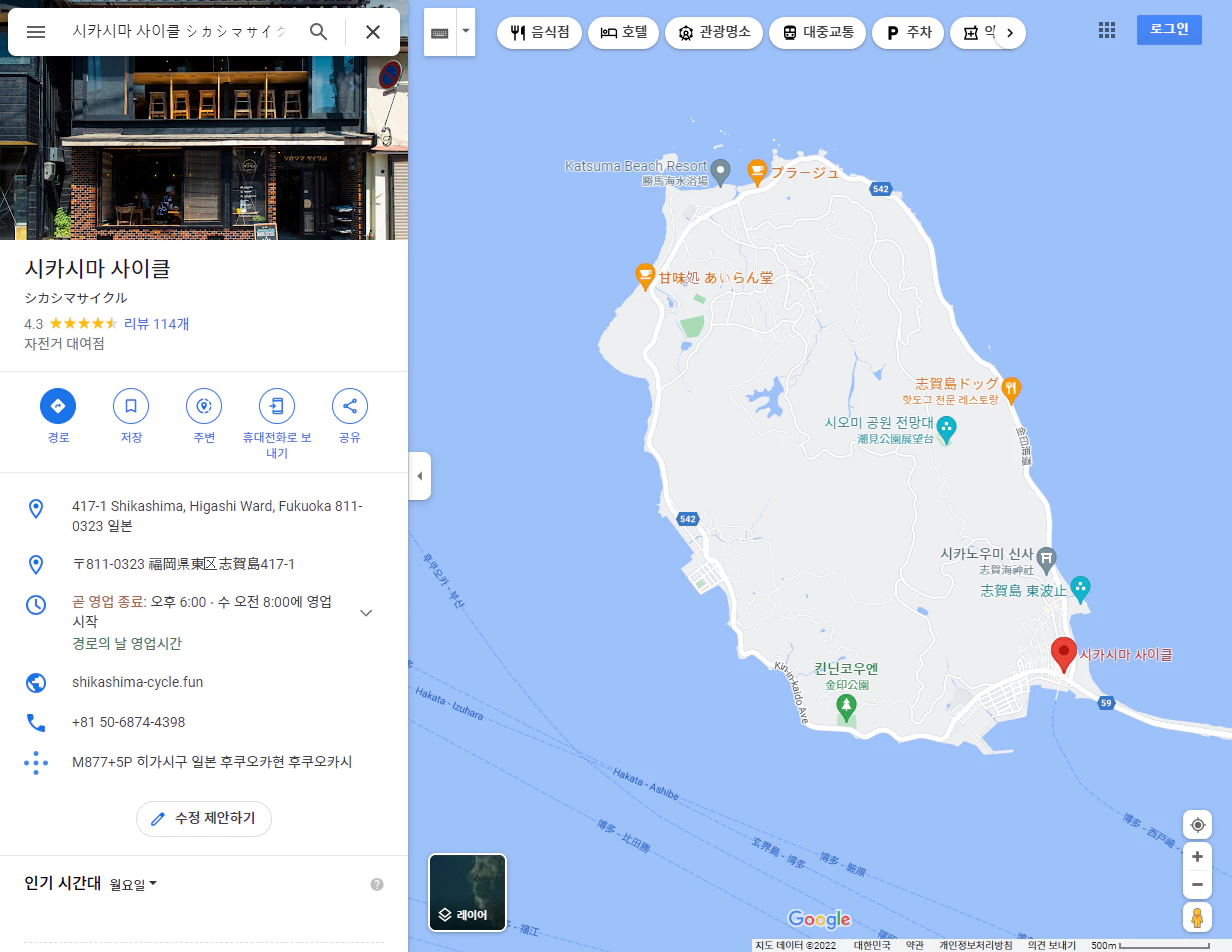The height and width of the screenshot is (952, 1232).
Task: Show more category chips with right arrow
Action: [x=1010, y=33]
